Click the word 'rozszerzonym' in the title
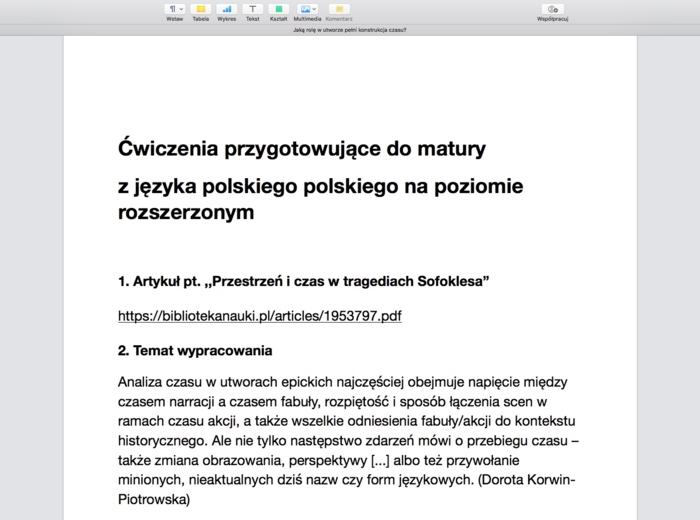 click(186, 212)
